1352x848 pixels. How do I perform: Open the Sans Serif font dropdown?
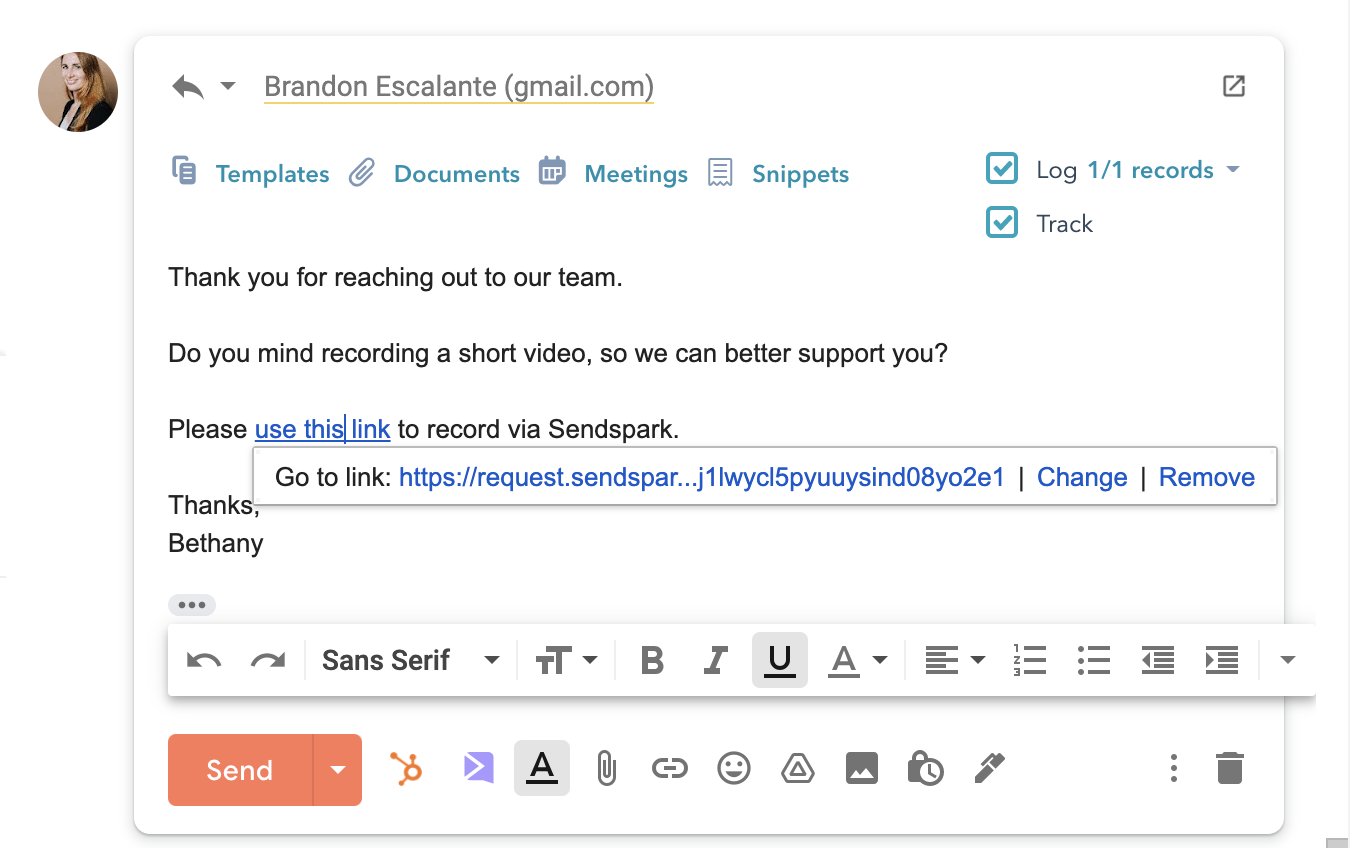click(x=410, y=660)
